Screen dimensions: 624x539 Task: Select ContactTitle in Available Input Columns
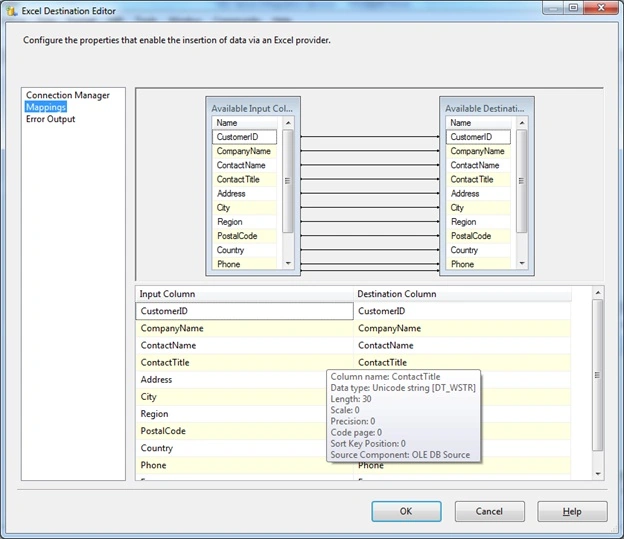coord(244,180)
